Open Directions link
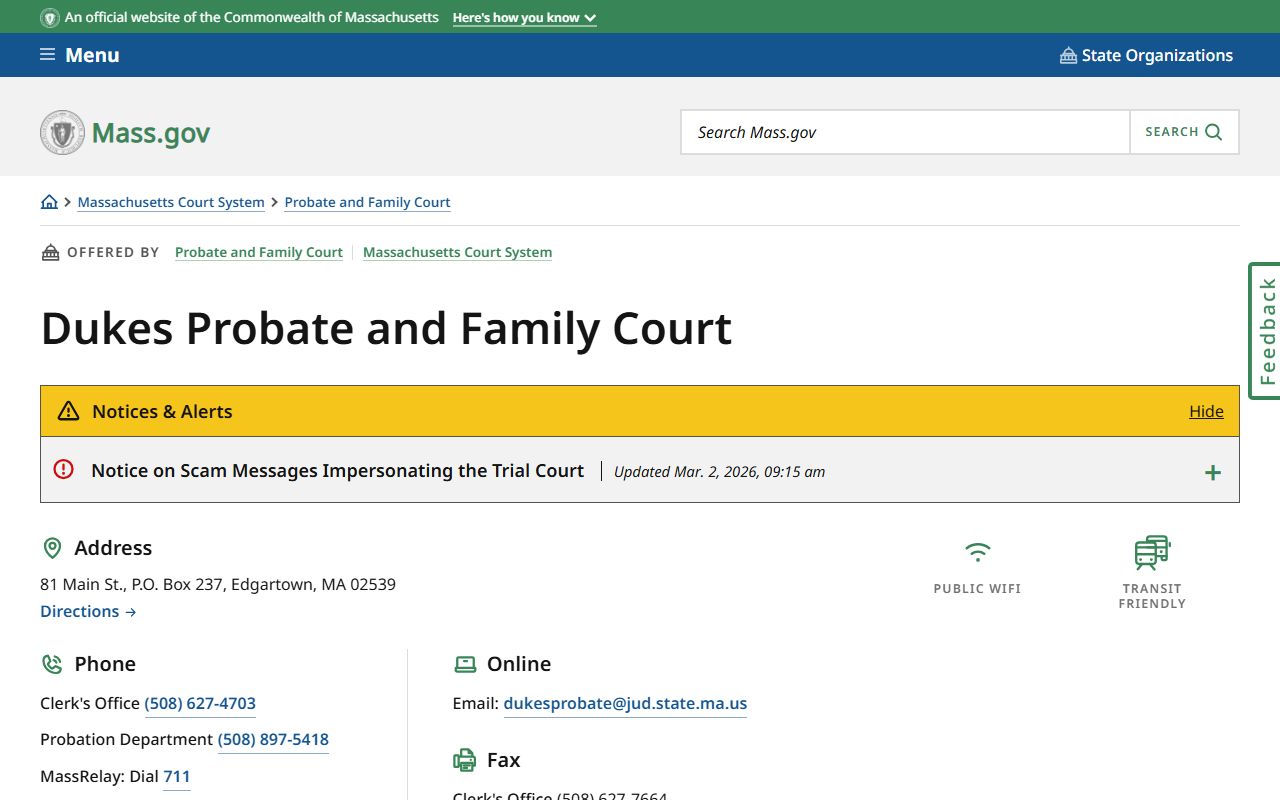The image size is (1280, 800). coord(88,611)
